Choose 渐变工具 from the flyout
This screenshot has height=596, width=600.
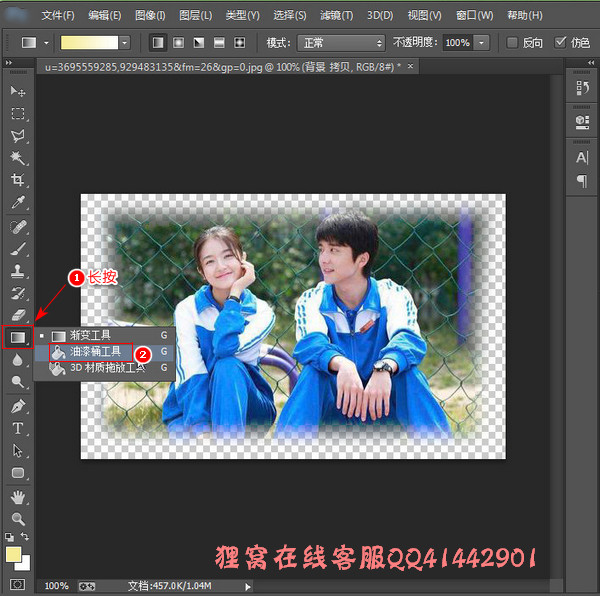104,335
